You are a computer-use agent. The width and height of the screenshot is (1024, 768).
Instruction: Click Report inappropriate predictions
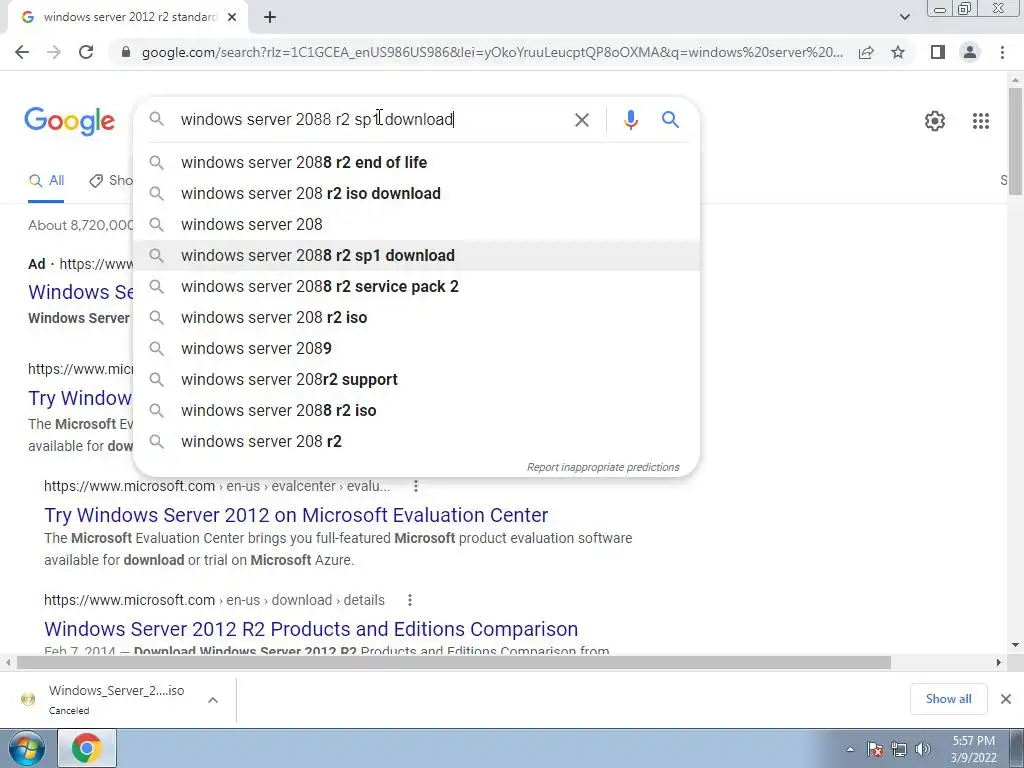coord(603,467)
